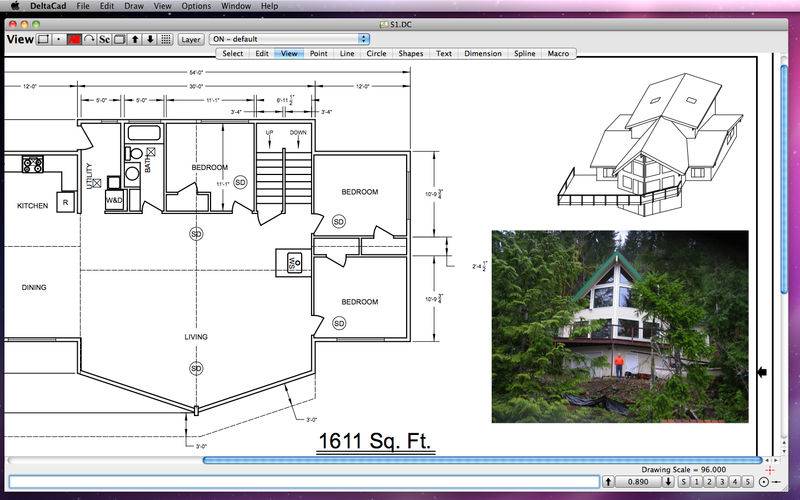Click saved view button 3
The height and width of the screenshot is (500, 800).
tap(722, 482)
